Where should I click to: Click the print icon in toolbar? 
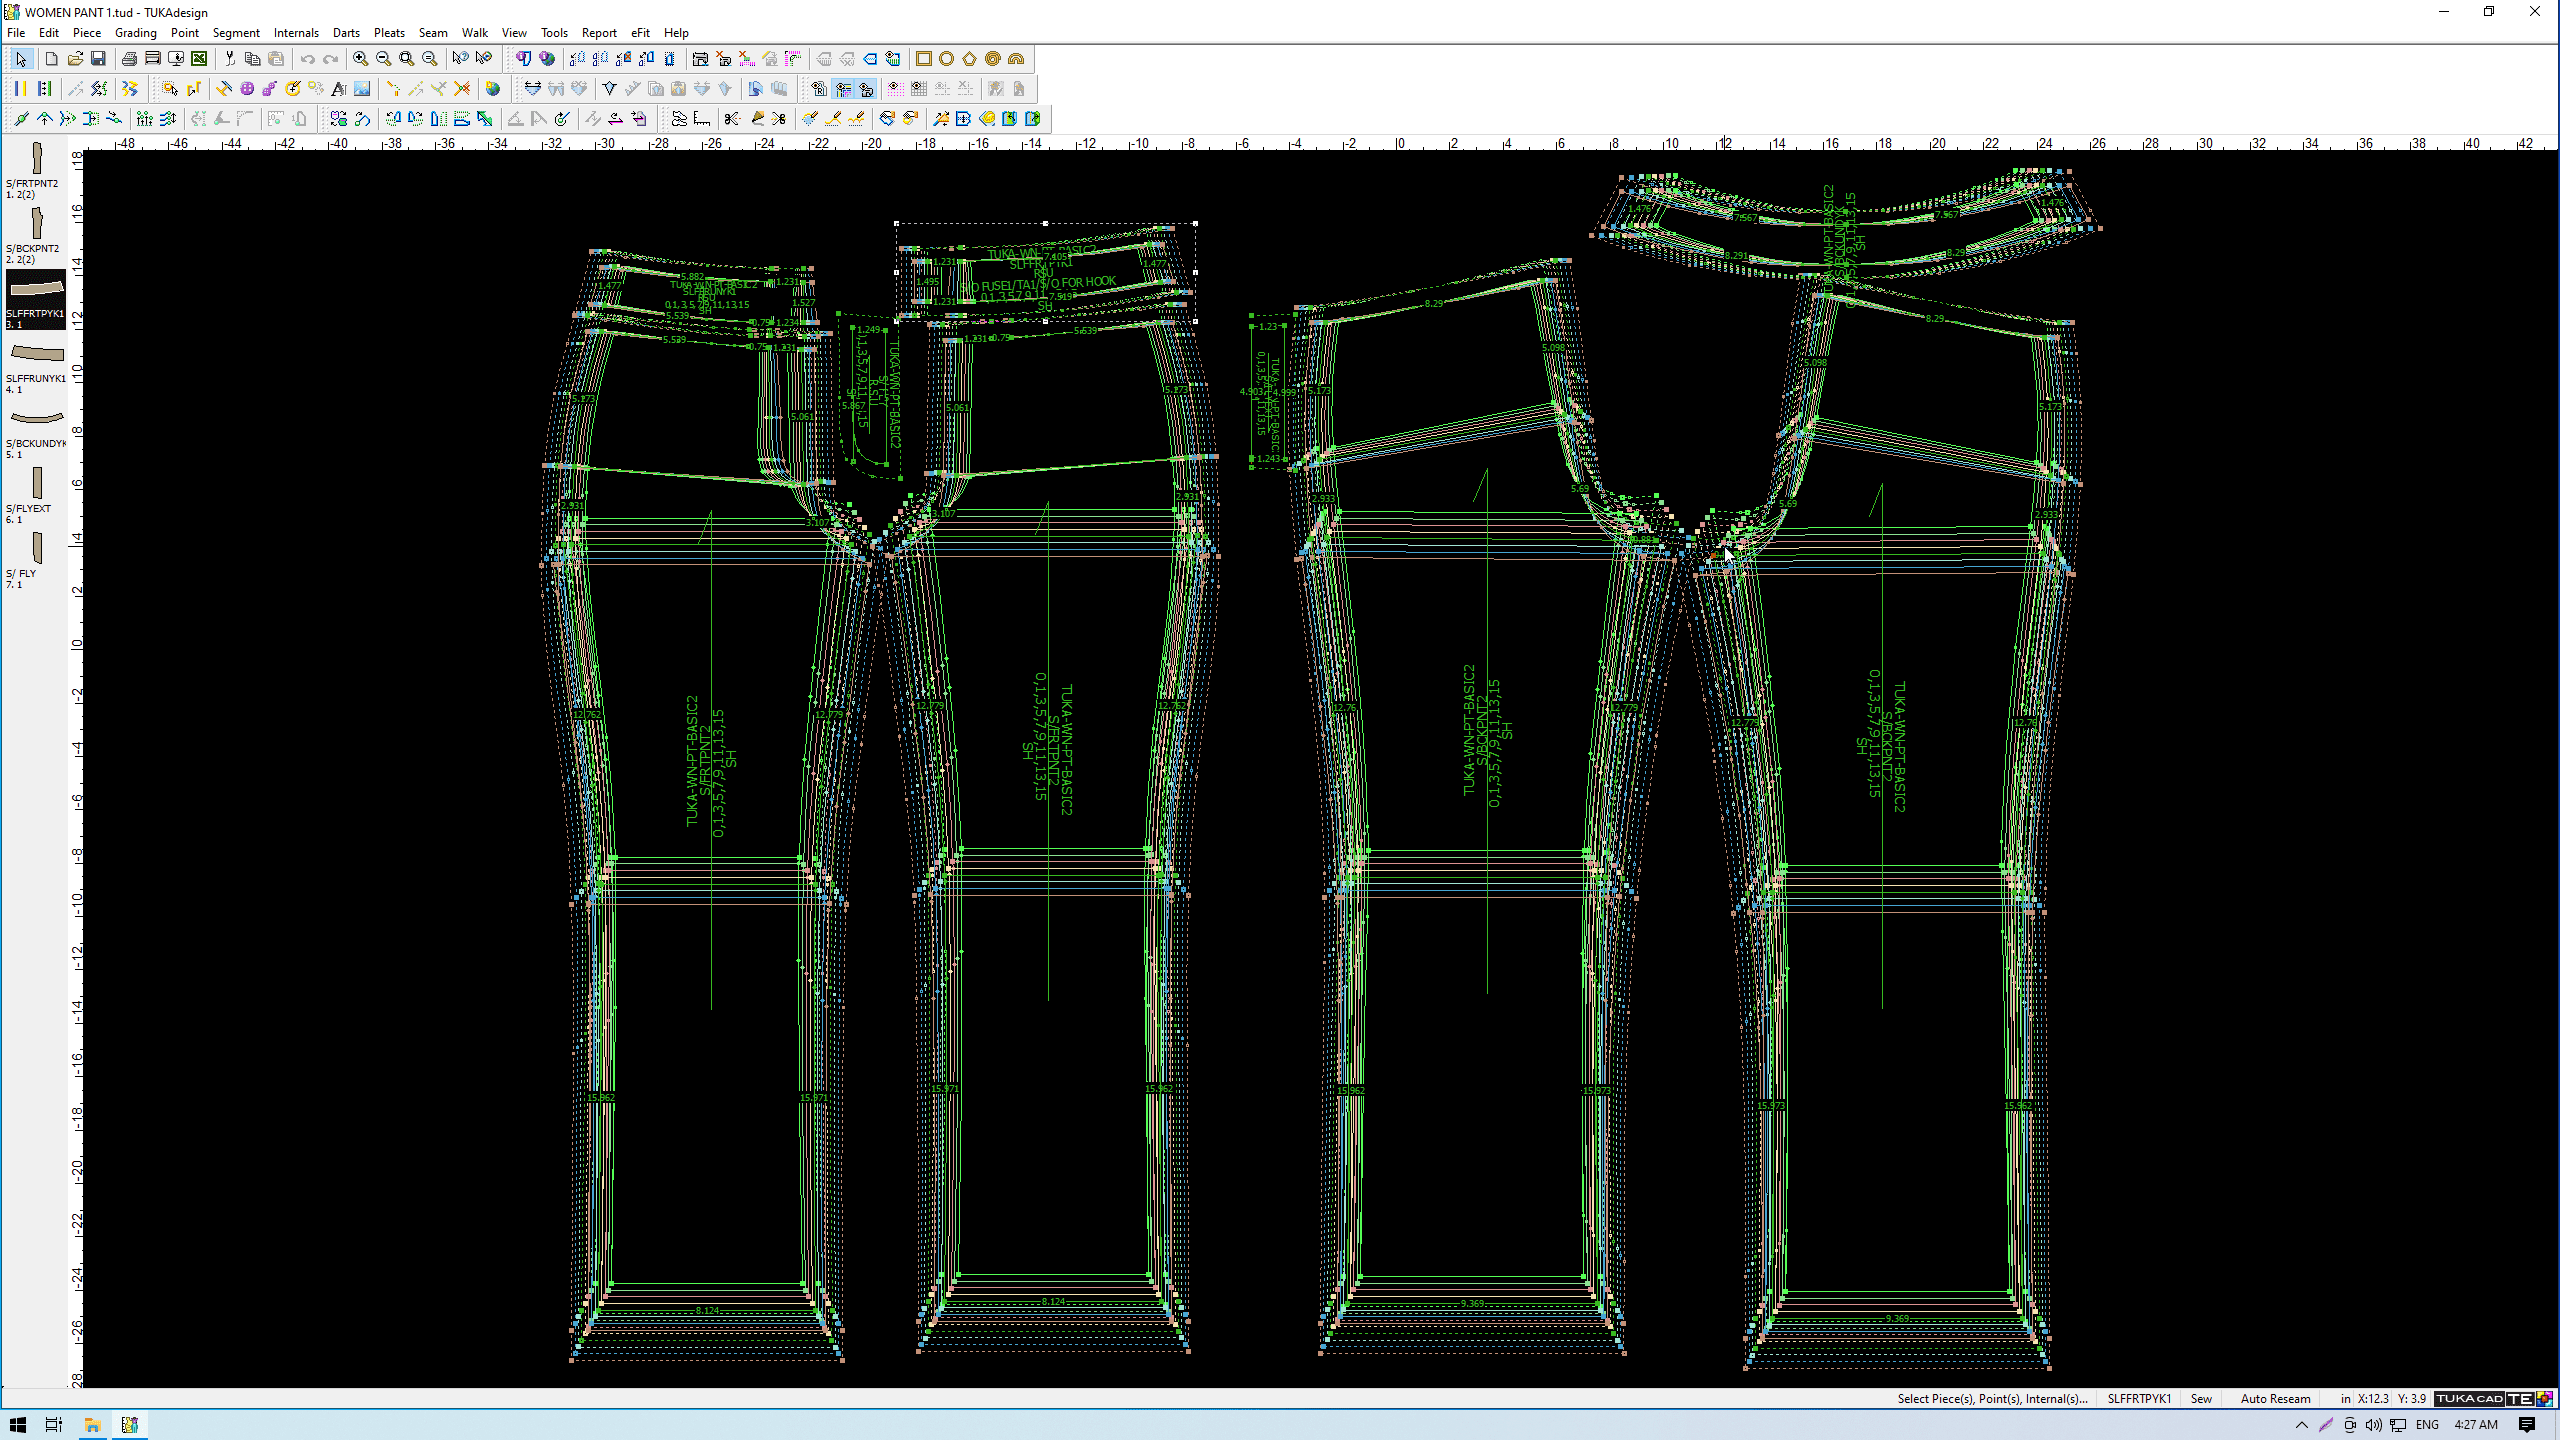(129, 59)
